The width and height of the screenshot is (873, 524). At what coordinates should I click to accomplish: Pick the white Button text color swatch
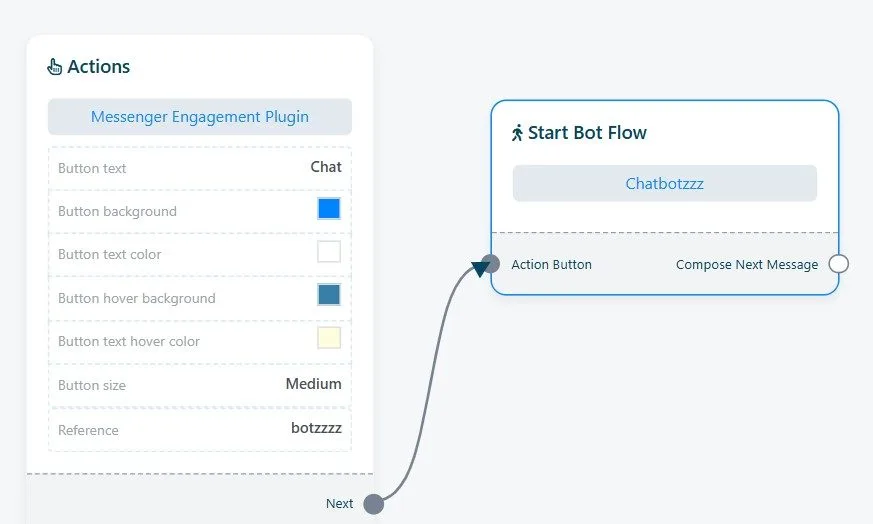coord(329,252)
